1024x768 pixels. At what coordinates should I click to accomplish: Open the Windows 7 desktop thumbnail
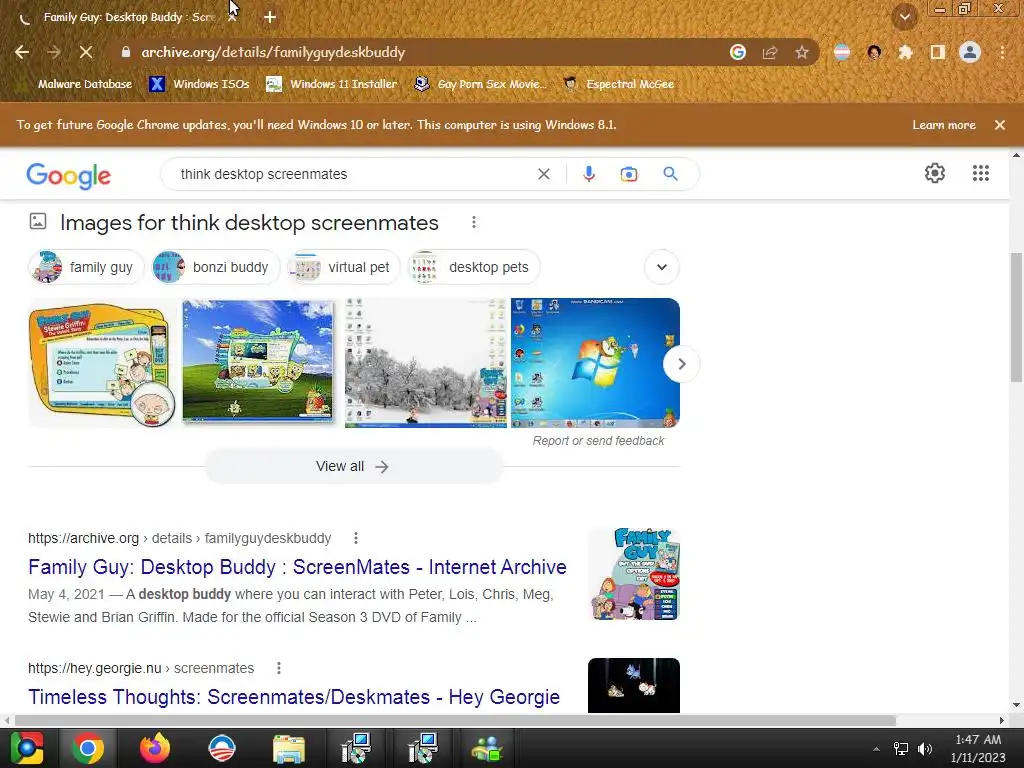coord(595,363)
